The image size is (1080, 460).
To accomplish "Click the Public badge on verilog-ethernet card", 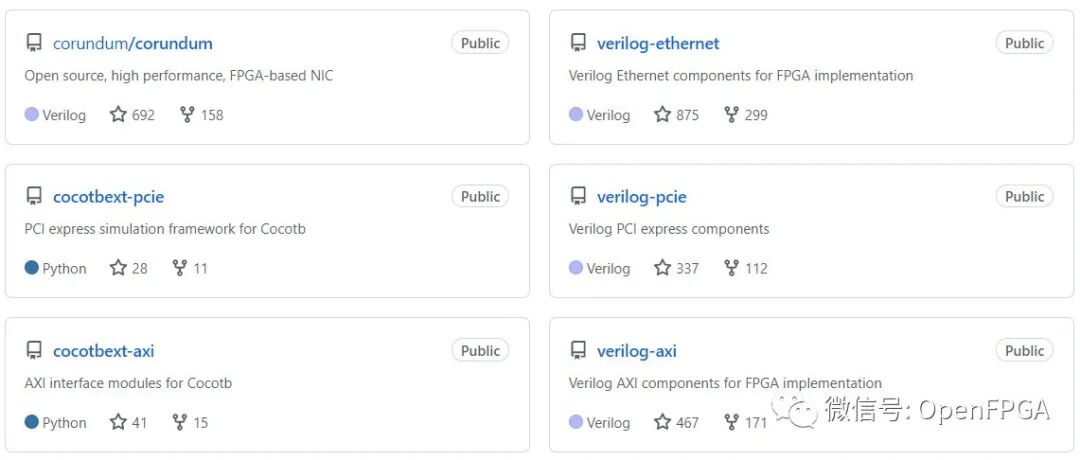I will coord(1024,43).
